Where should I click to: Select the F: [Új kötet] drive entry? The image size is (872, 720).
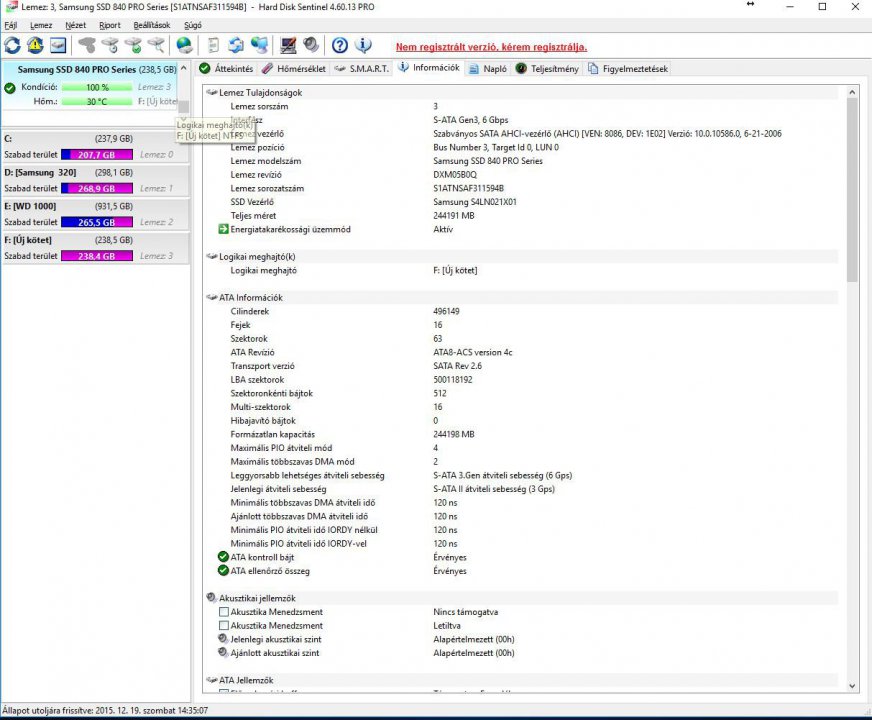tap(95, 248)
